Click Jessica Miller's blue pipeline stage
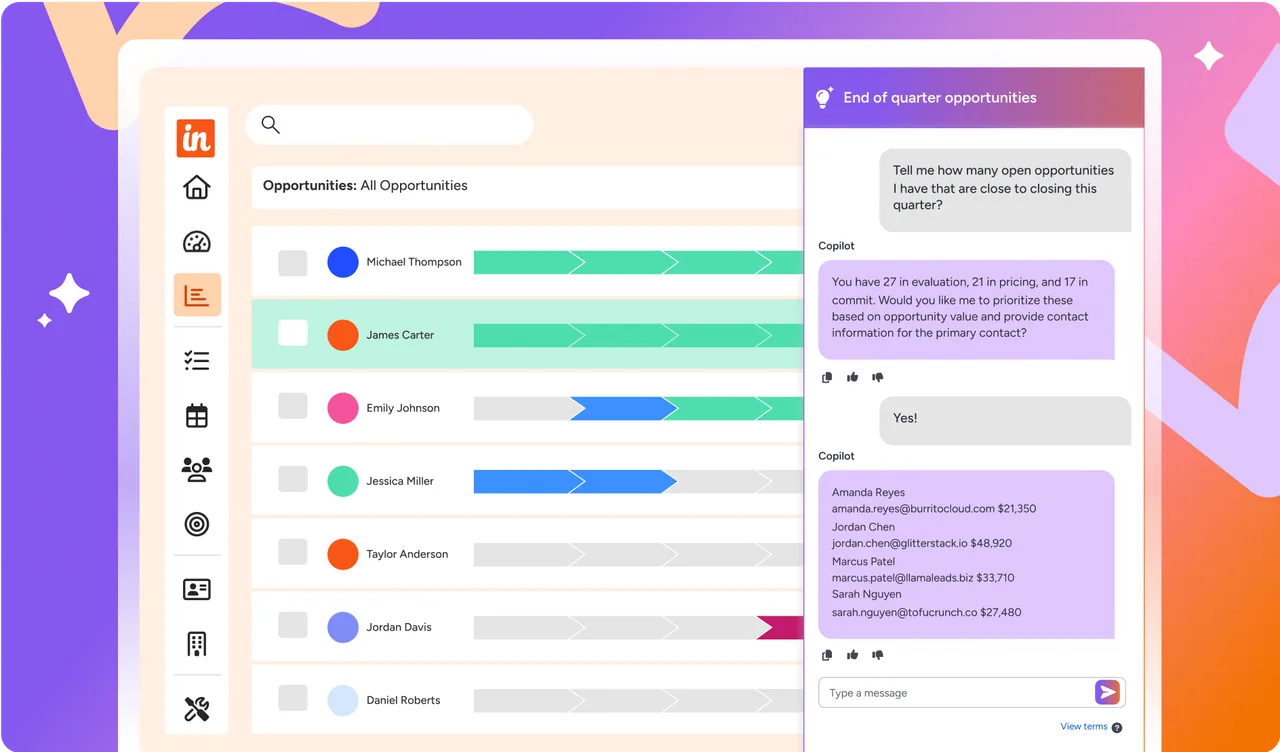1280x752 pixels. (x=575, y=481)
